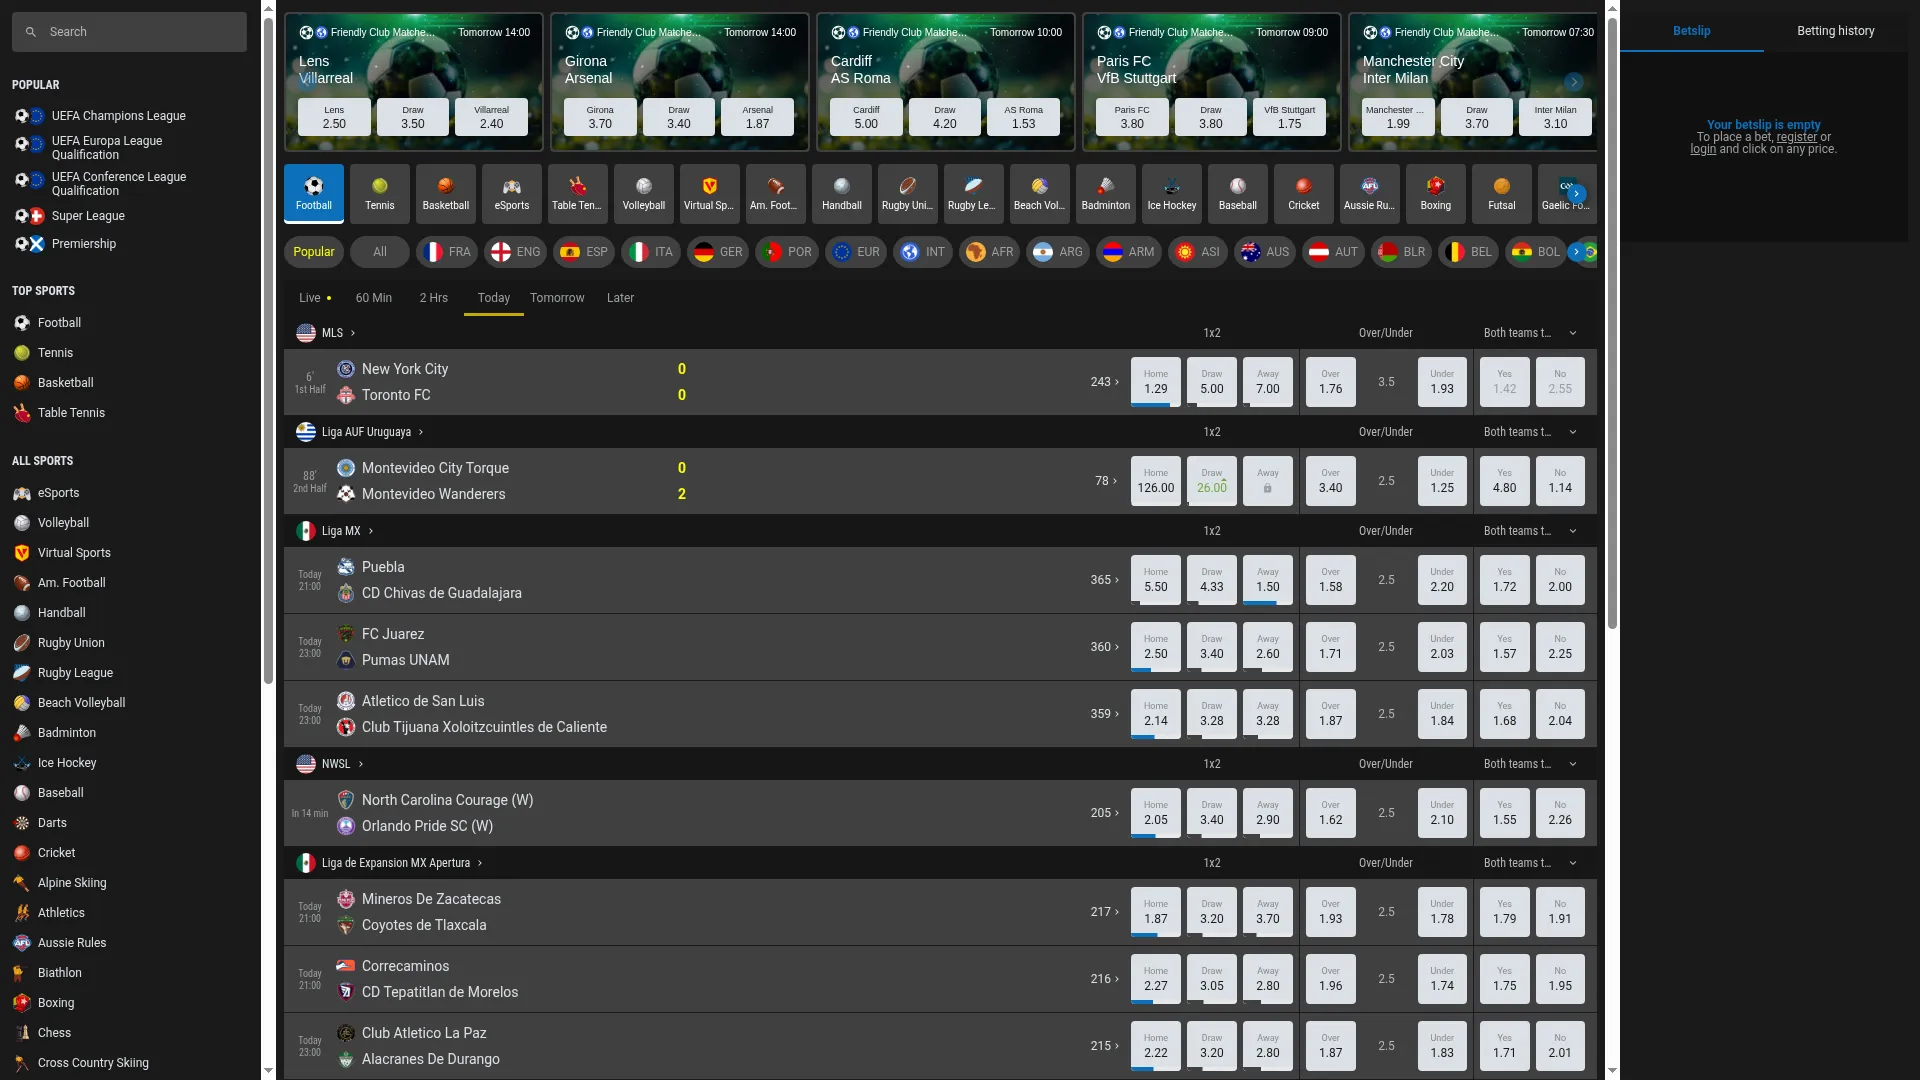This screenshot has width=1920, height=1080.
Task: Expand Liga de Expansion MX Apertura chevron
Action: pyautogui.click(x=480, y=863)
